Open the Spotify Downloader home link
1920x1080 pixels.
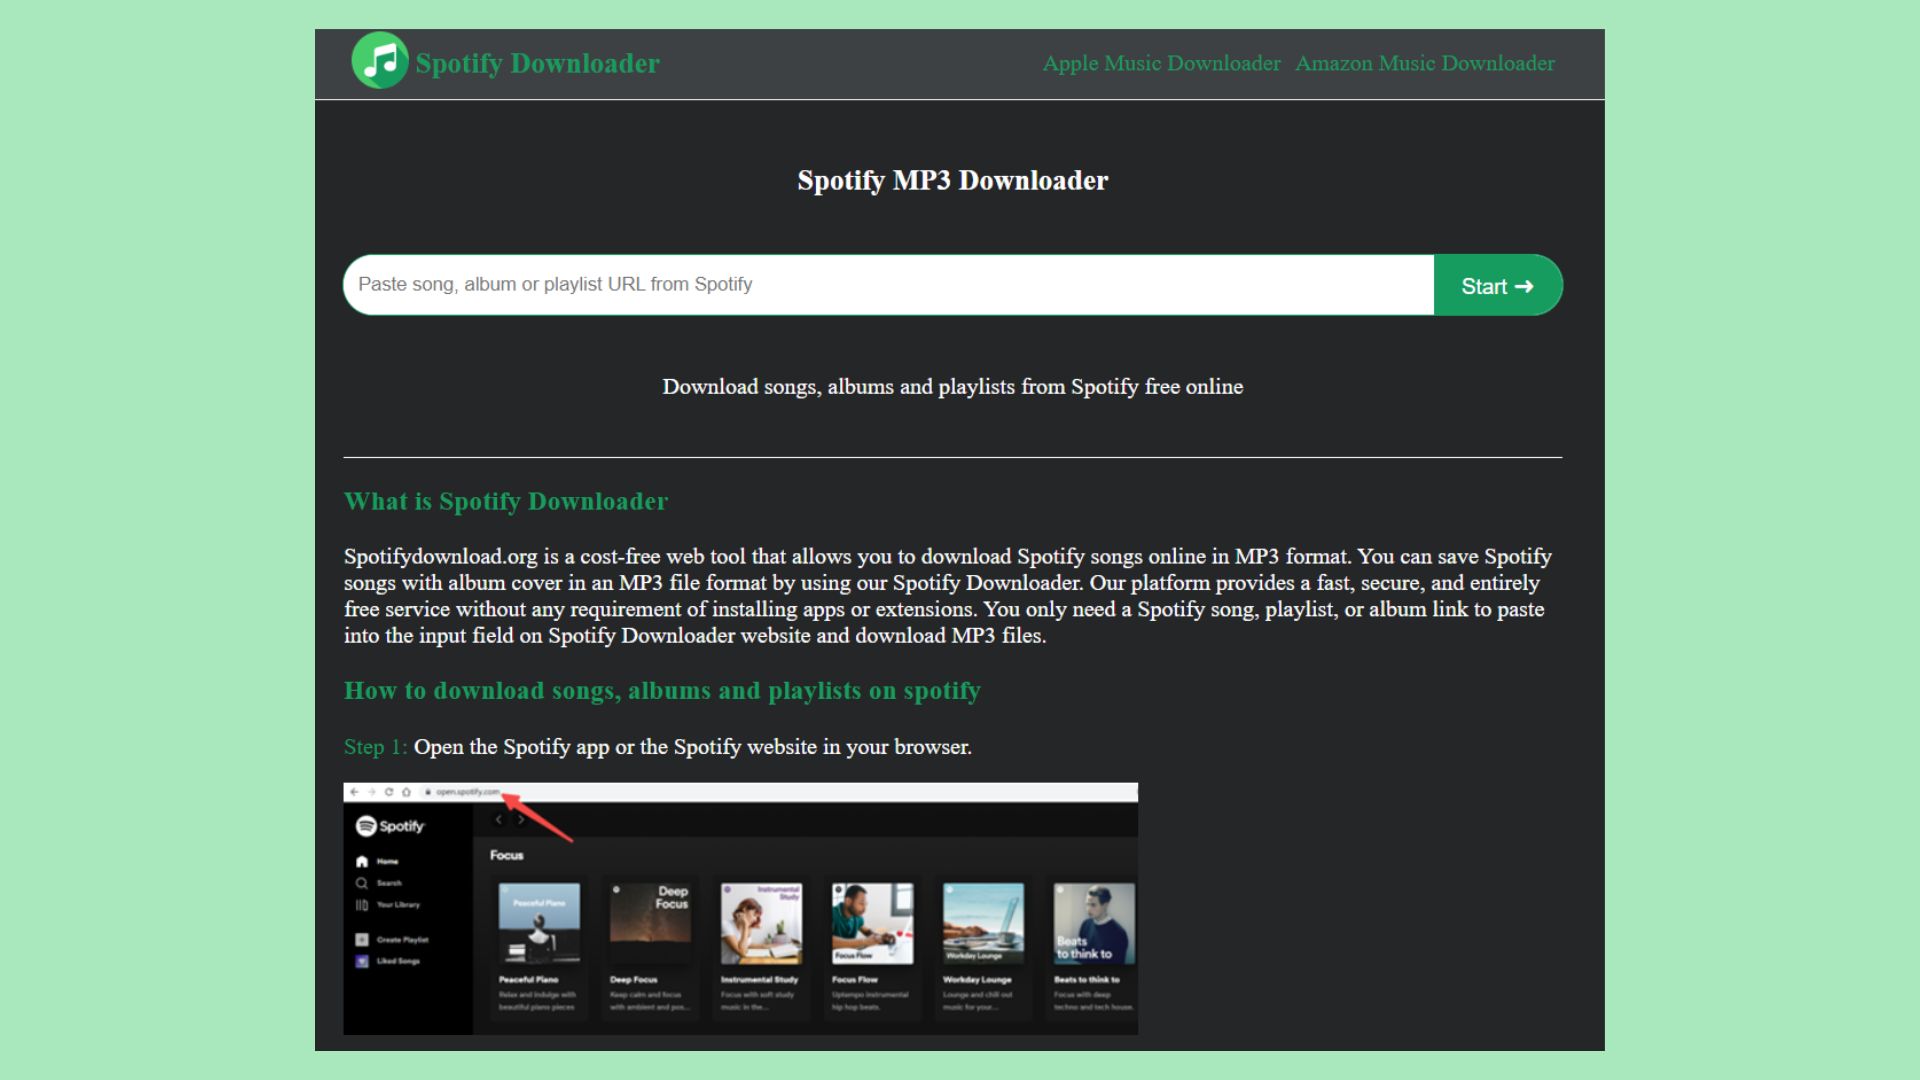pos(537,63)
